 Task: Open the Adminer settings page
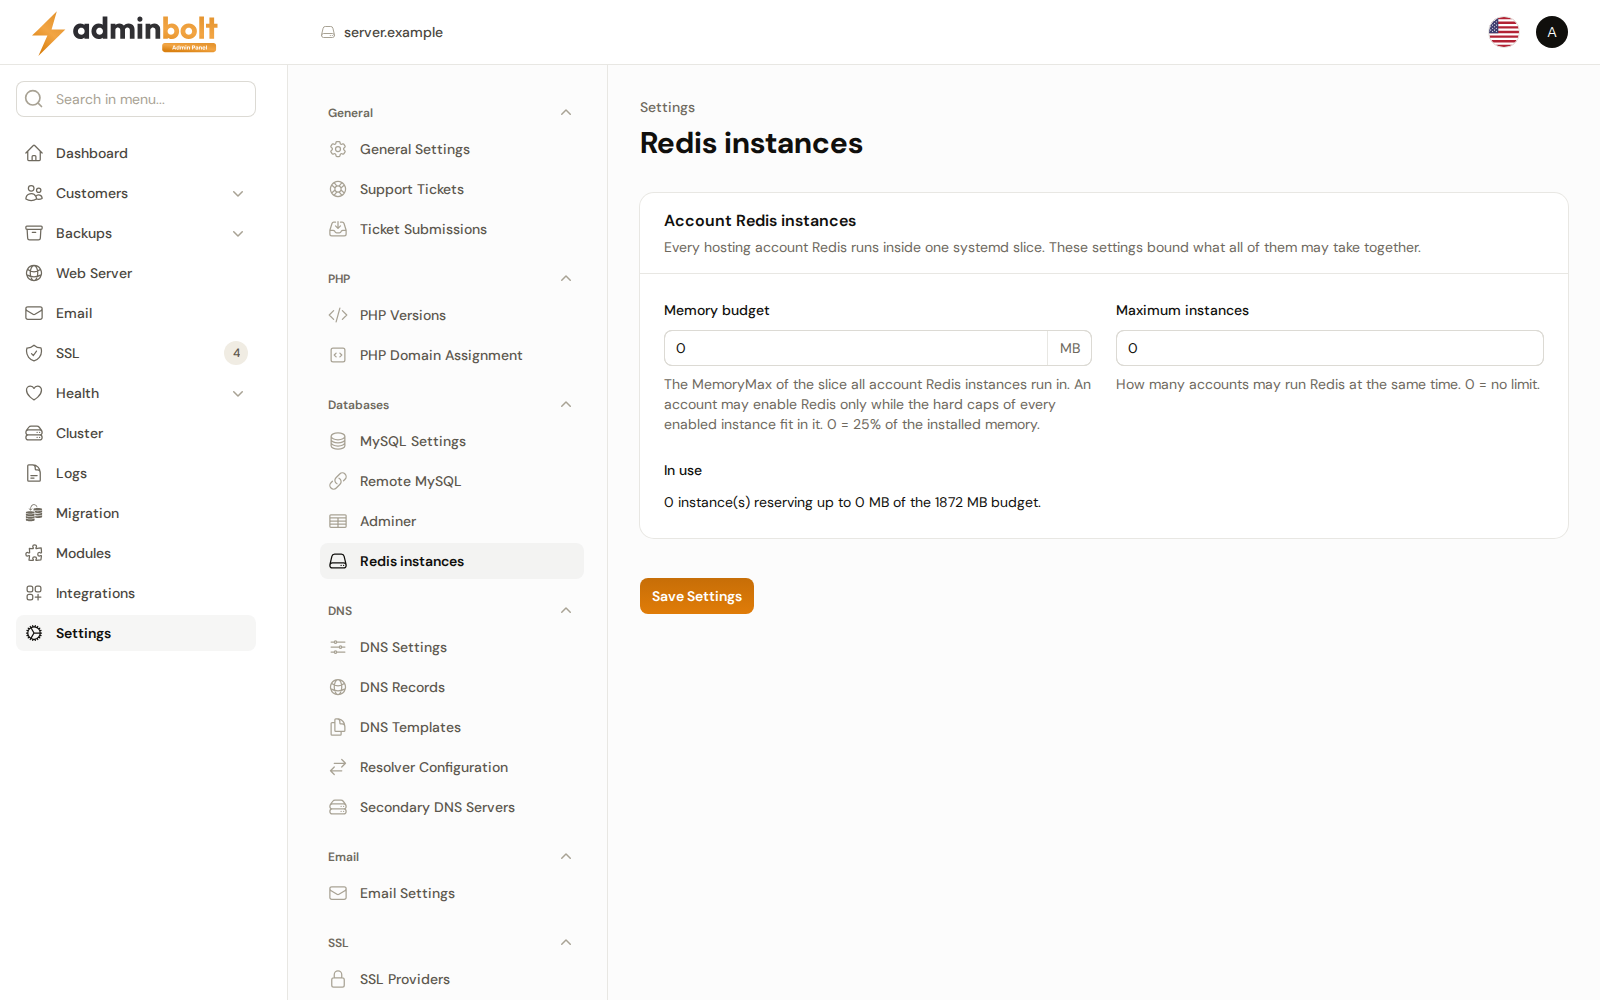(452, 521)
